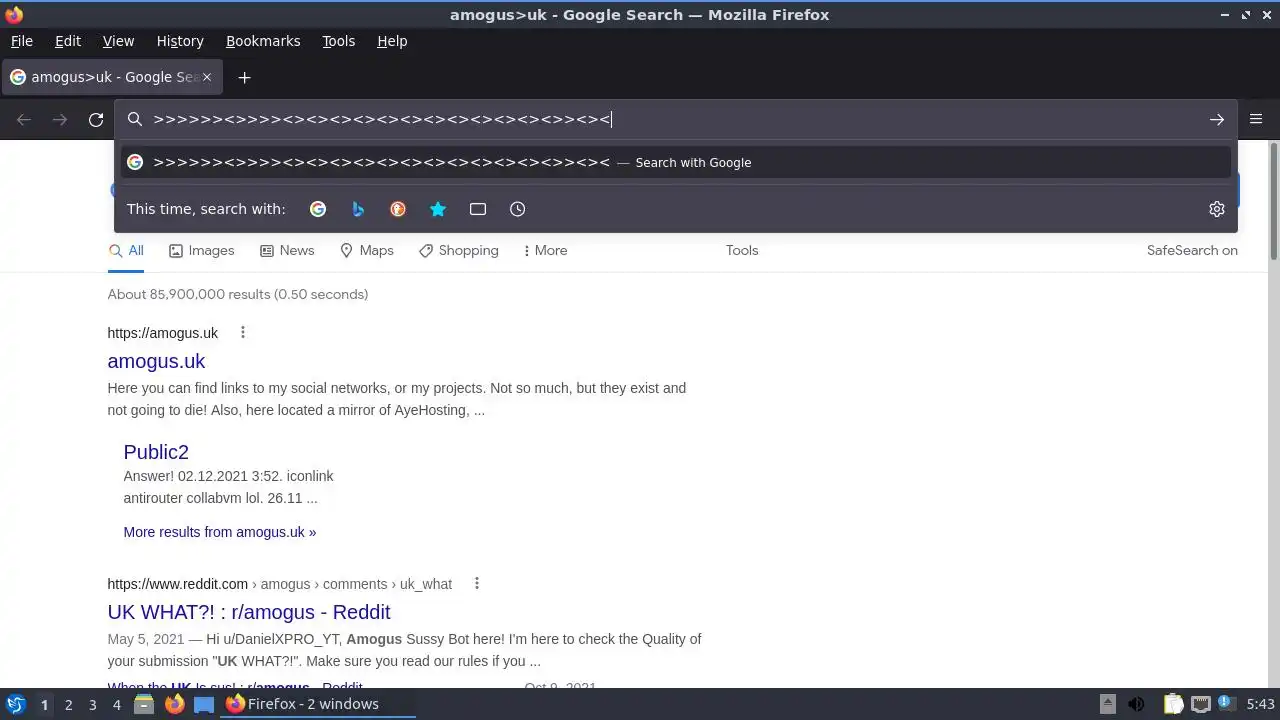Screen dimensions: 1280x720
Task: Launch Firefox from taskbar quick launch icon
Action: click(x=174, y=704)
